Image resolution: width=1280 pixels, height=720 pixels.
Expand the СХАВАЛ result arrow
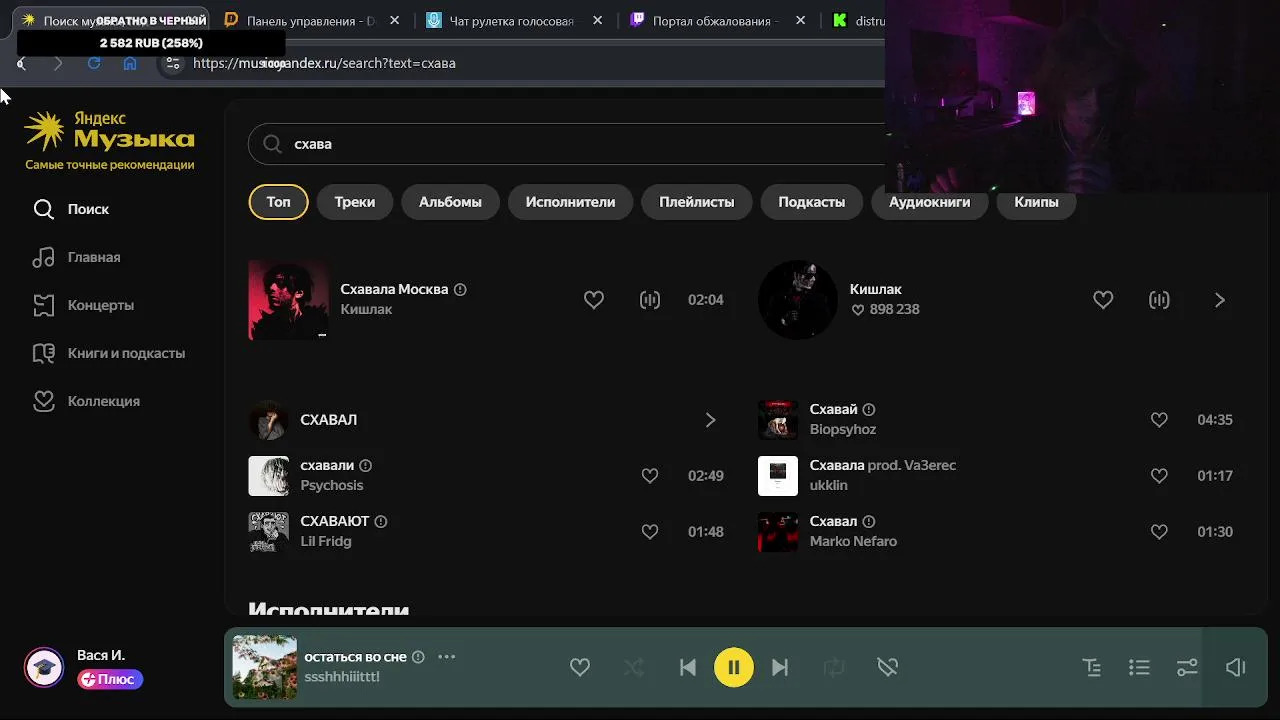710,420
